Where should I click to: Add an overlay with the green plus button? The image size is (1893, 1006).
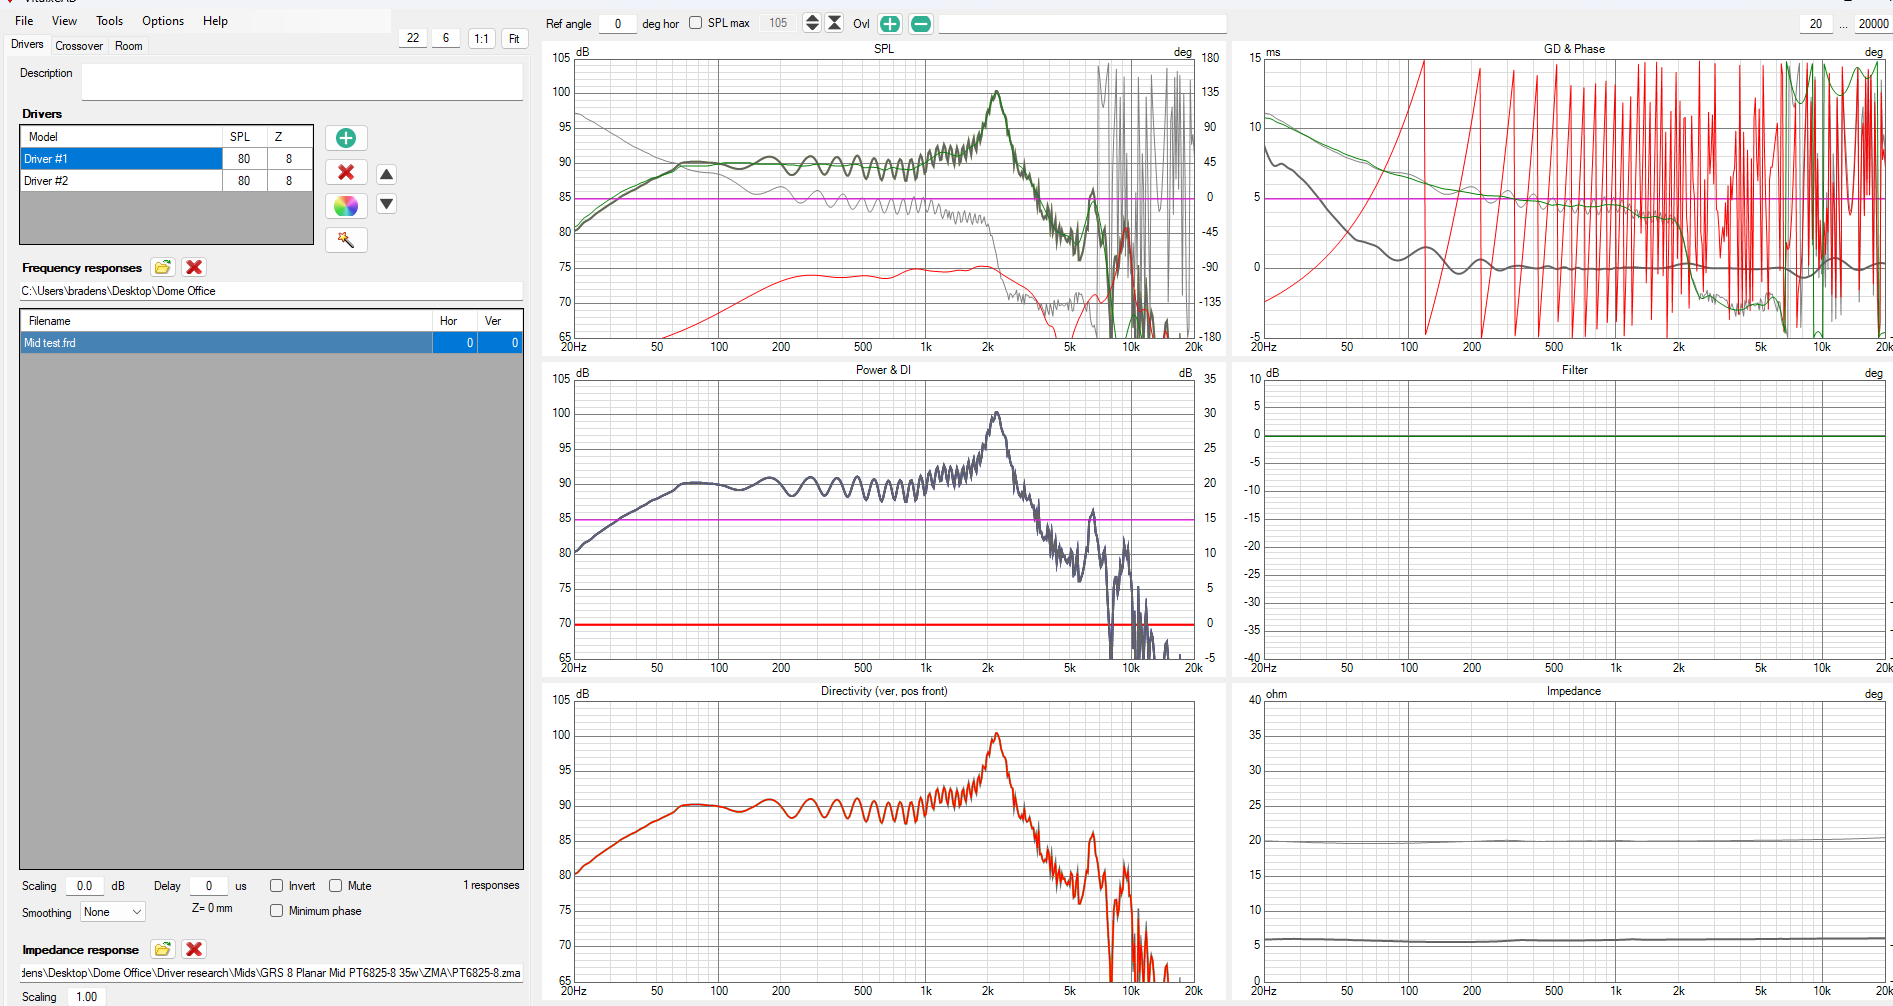889,24
